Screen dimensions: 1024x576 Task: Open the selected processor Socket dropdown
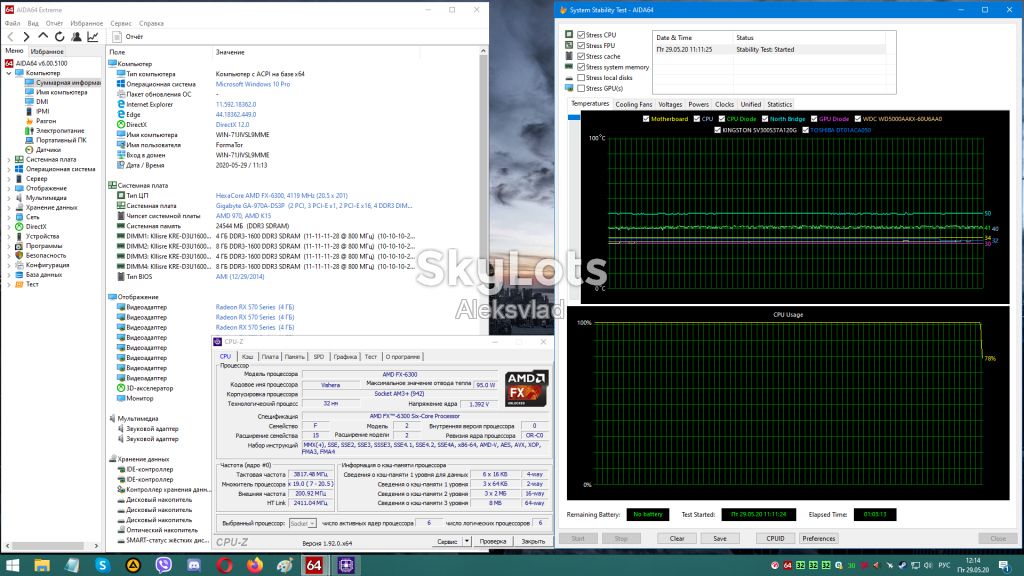pos(302,523)
